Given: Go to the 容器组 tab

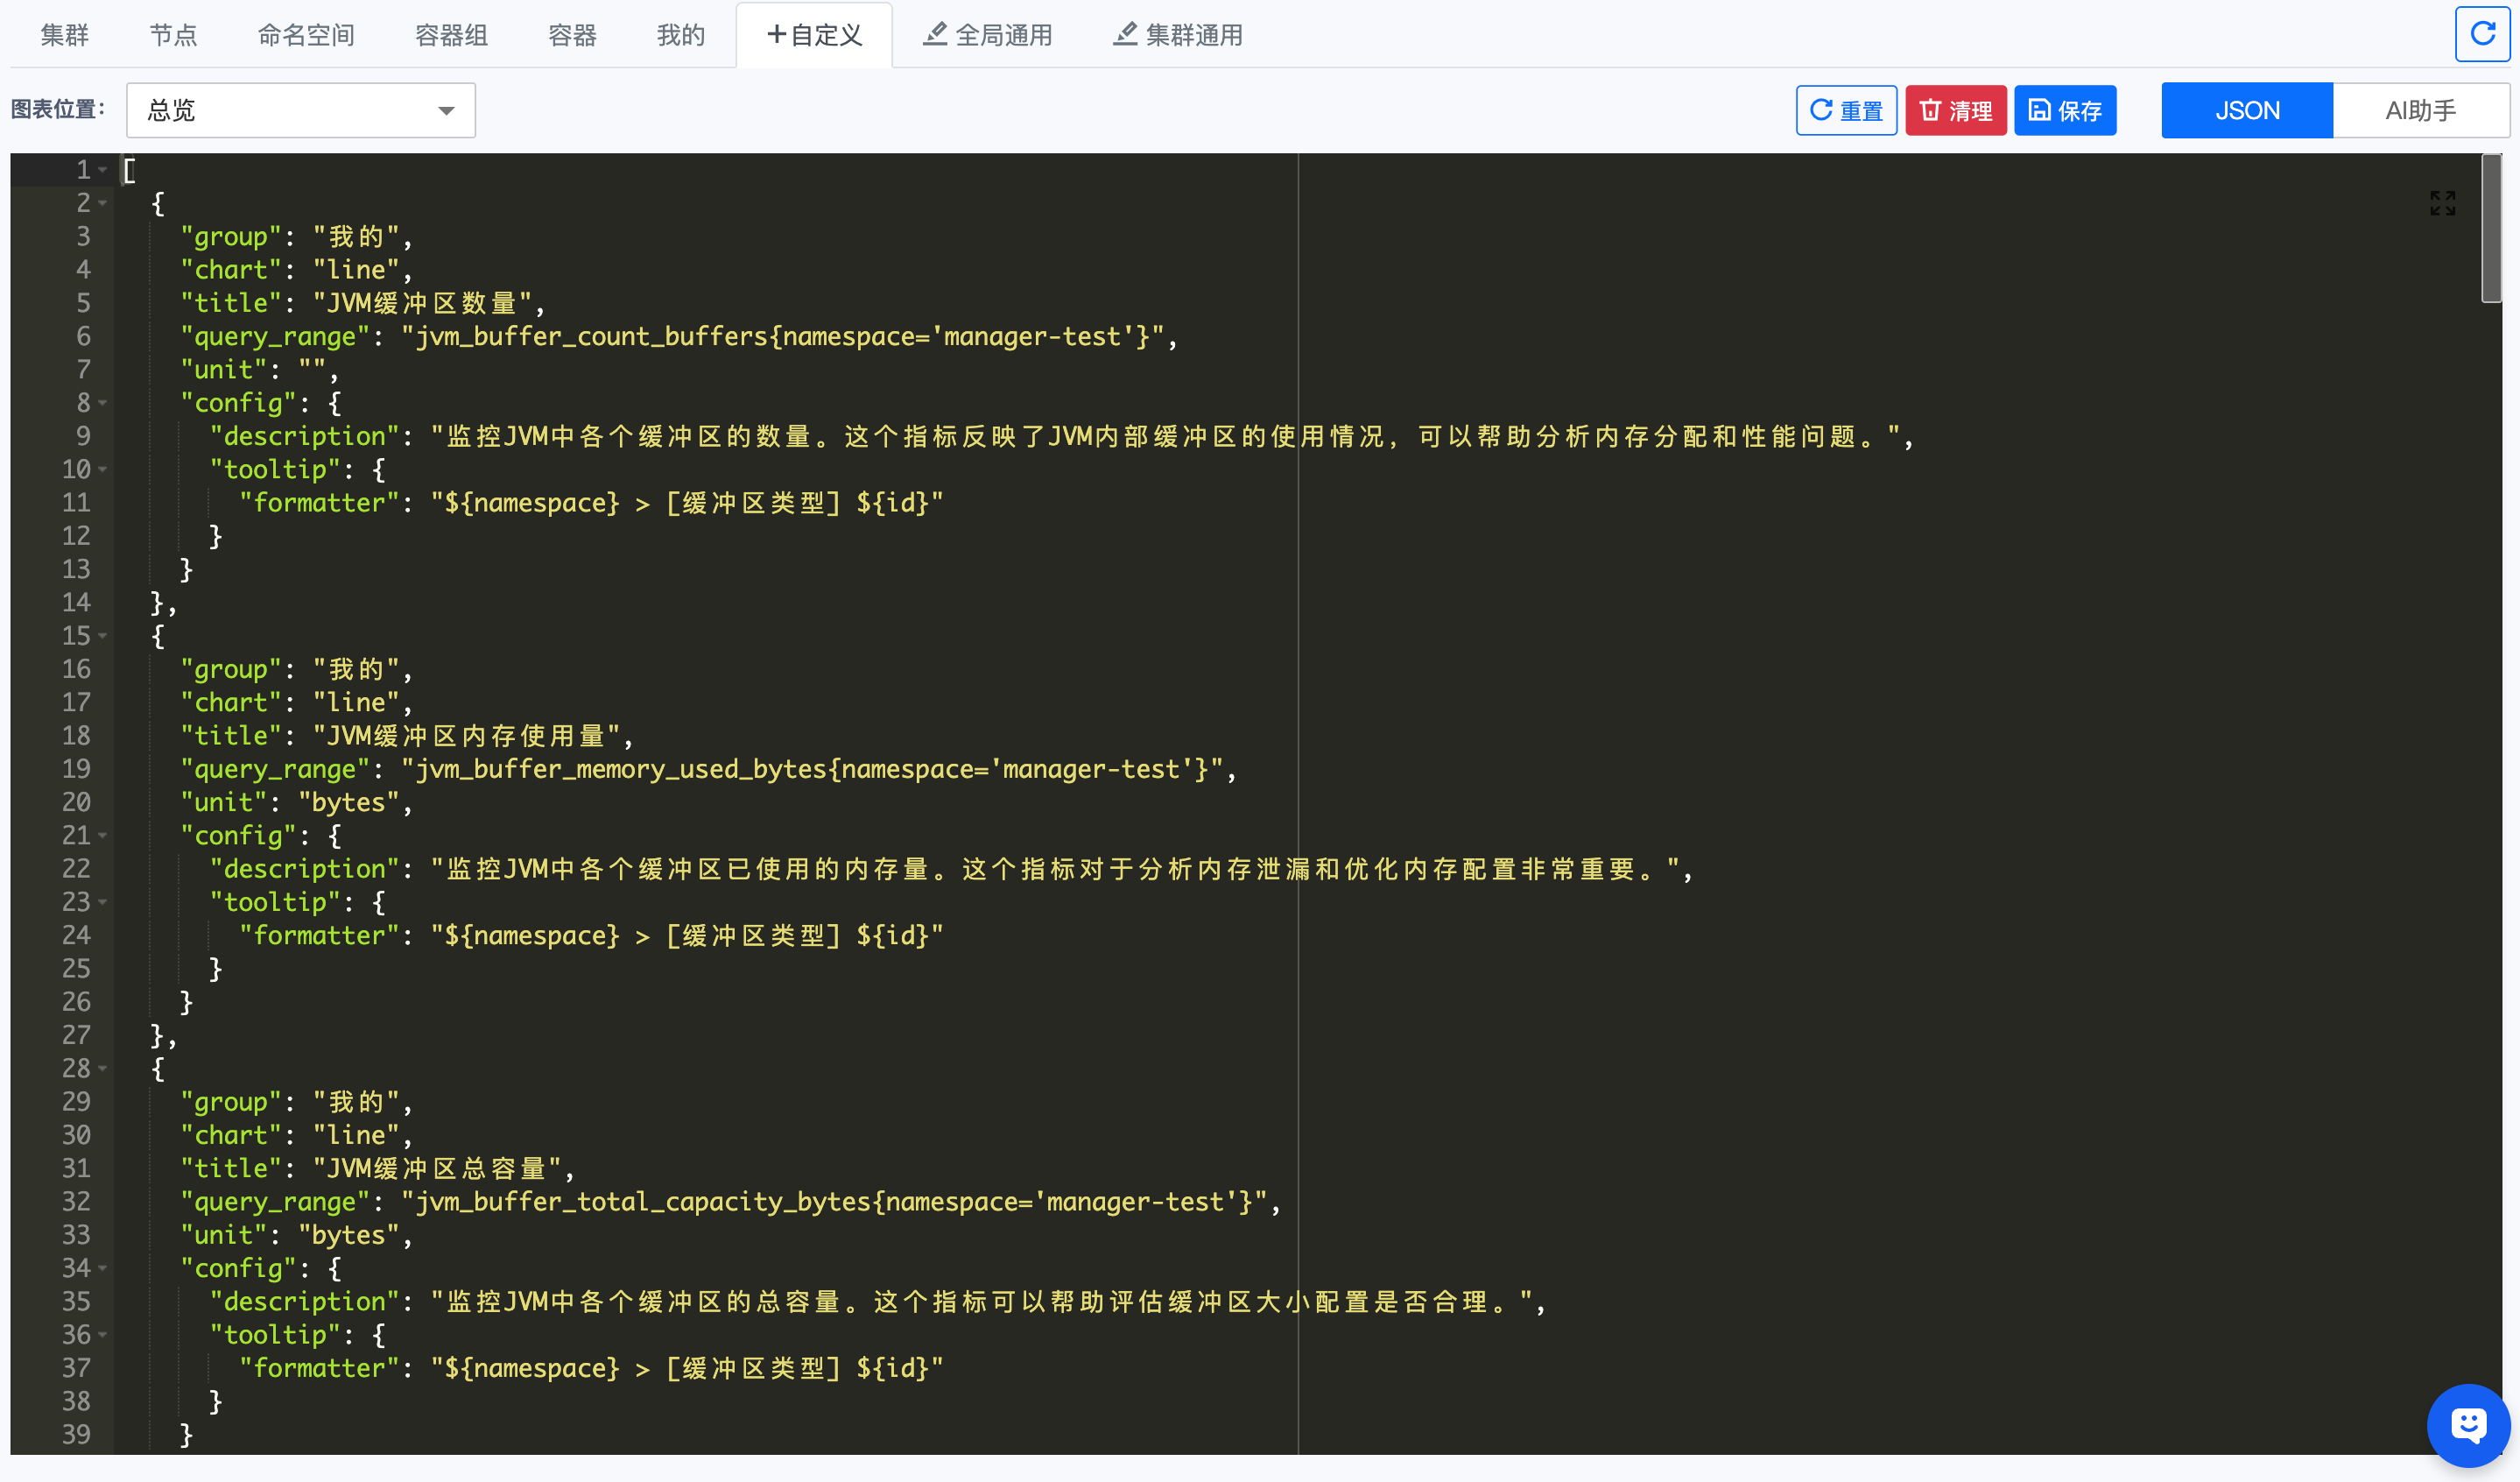Looking at the screenshot, I should pyautogui.click(x=451, y=35).
